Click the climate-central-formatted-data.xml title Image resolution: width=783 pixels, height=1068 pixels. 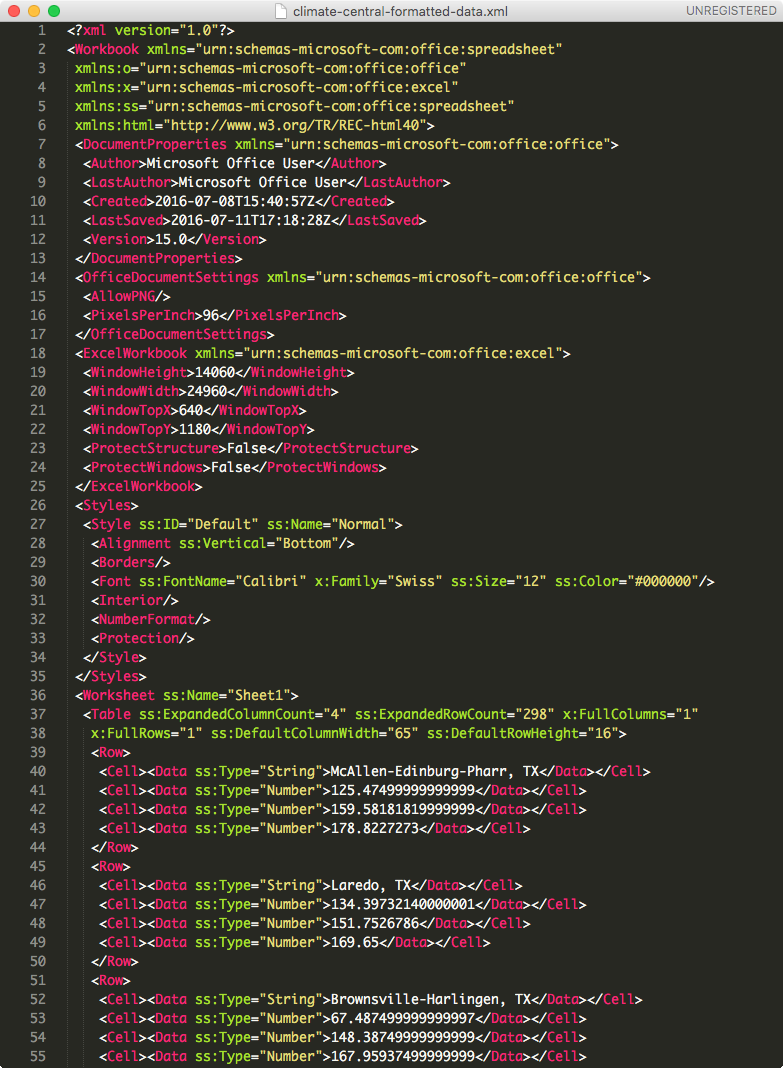pyautogui.click(x=400, y=11)
